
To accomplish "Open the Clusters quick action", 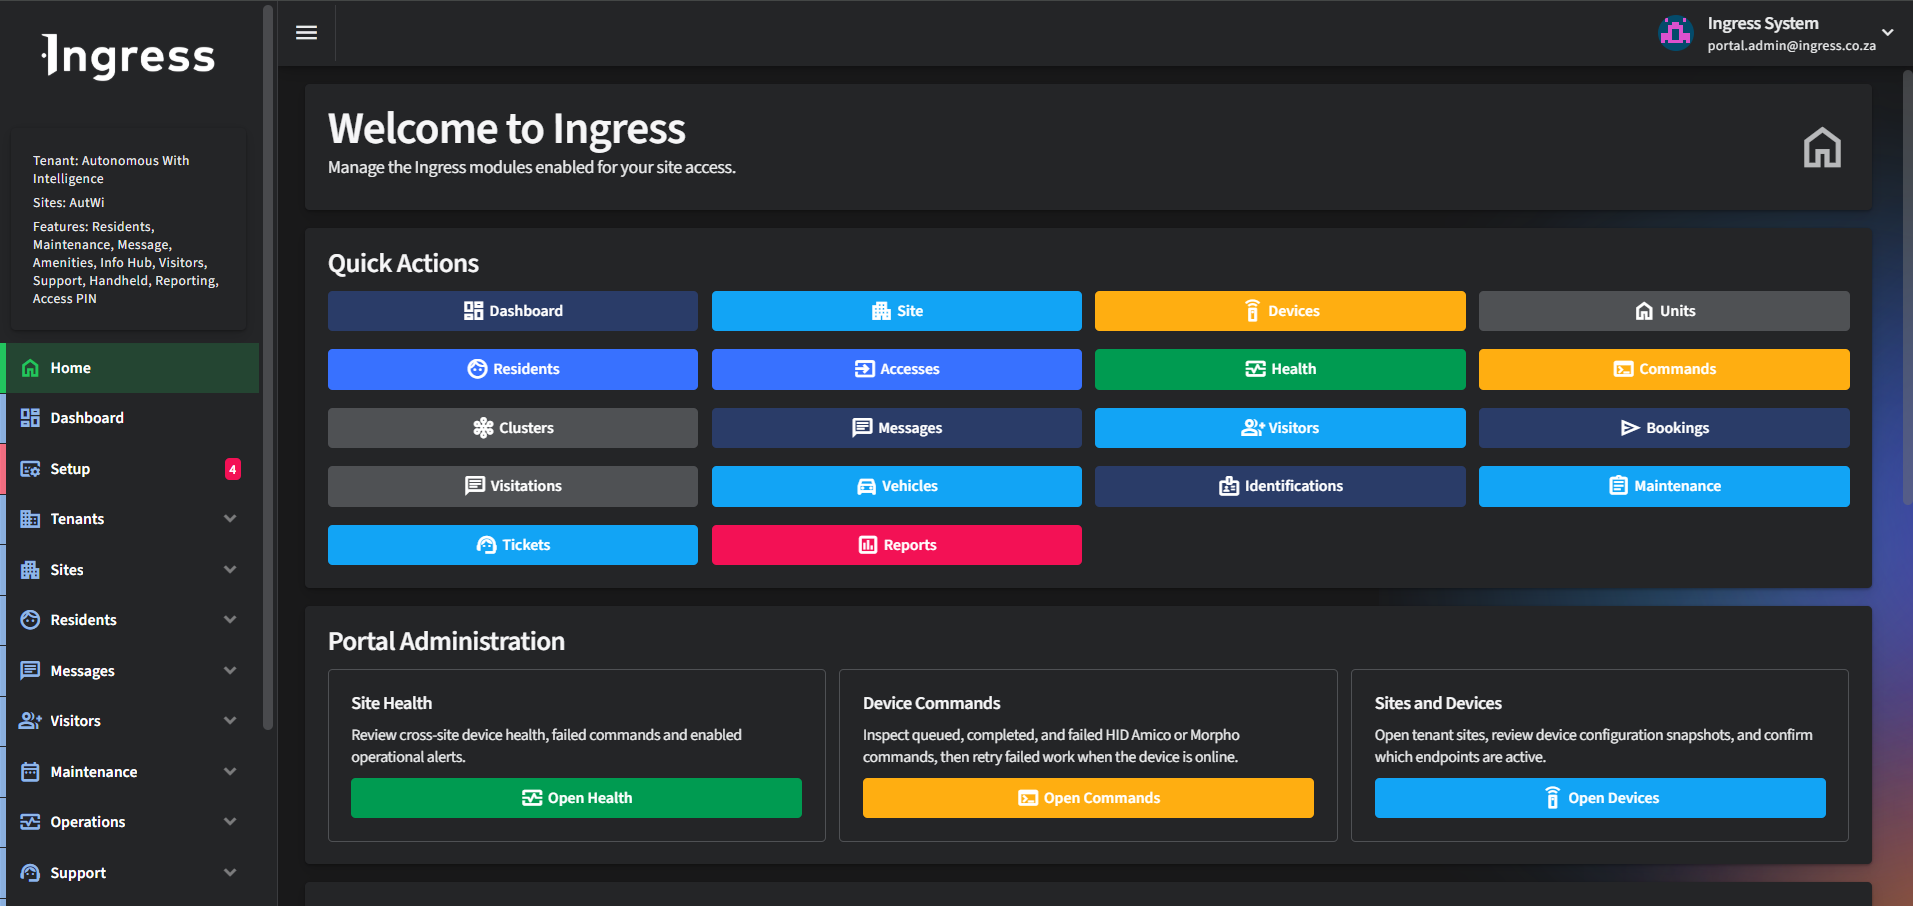I will coord(513,428).
